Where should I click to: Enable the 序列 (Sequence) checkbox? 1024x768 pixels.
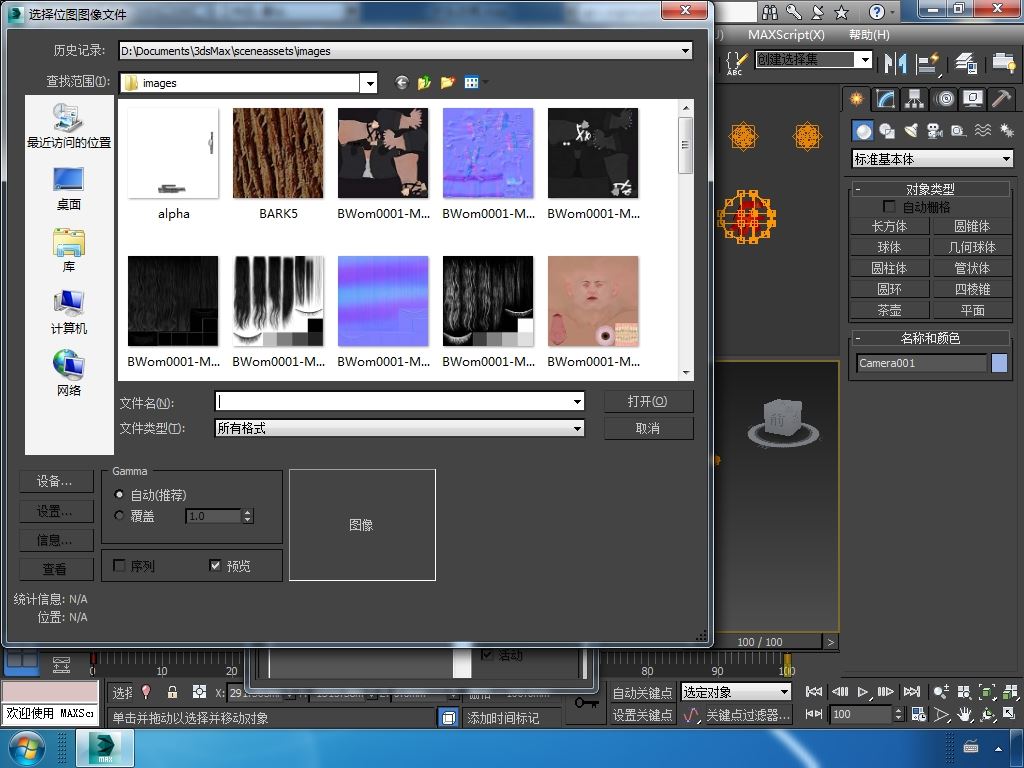pos(120,566)
